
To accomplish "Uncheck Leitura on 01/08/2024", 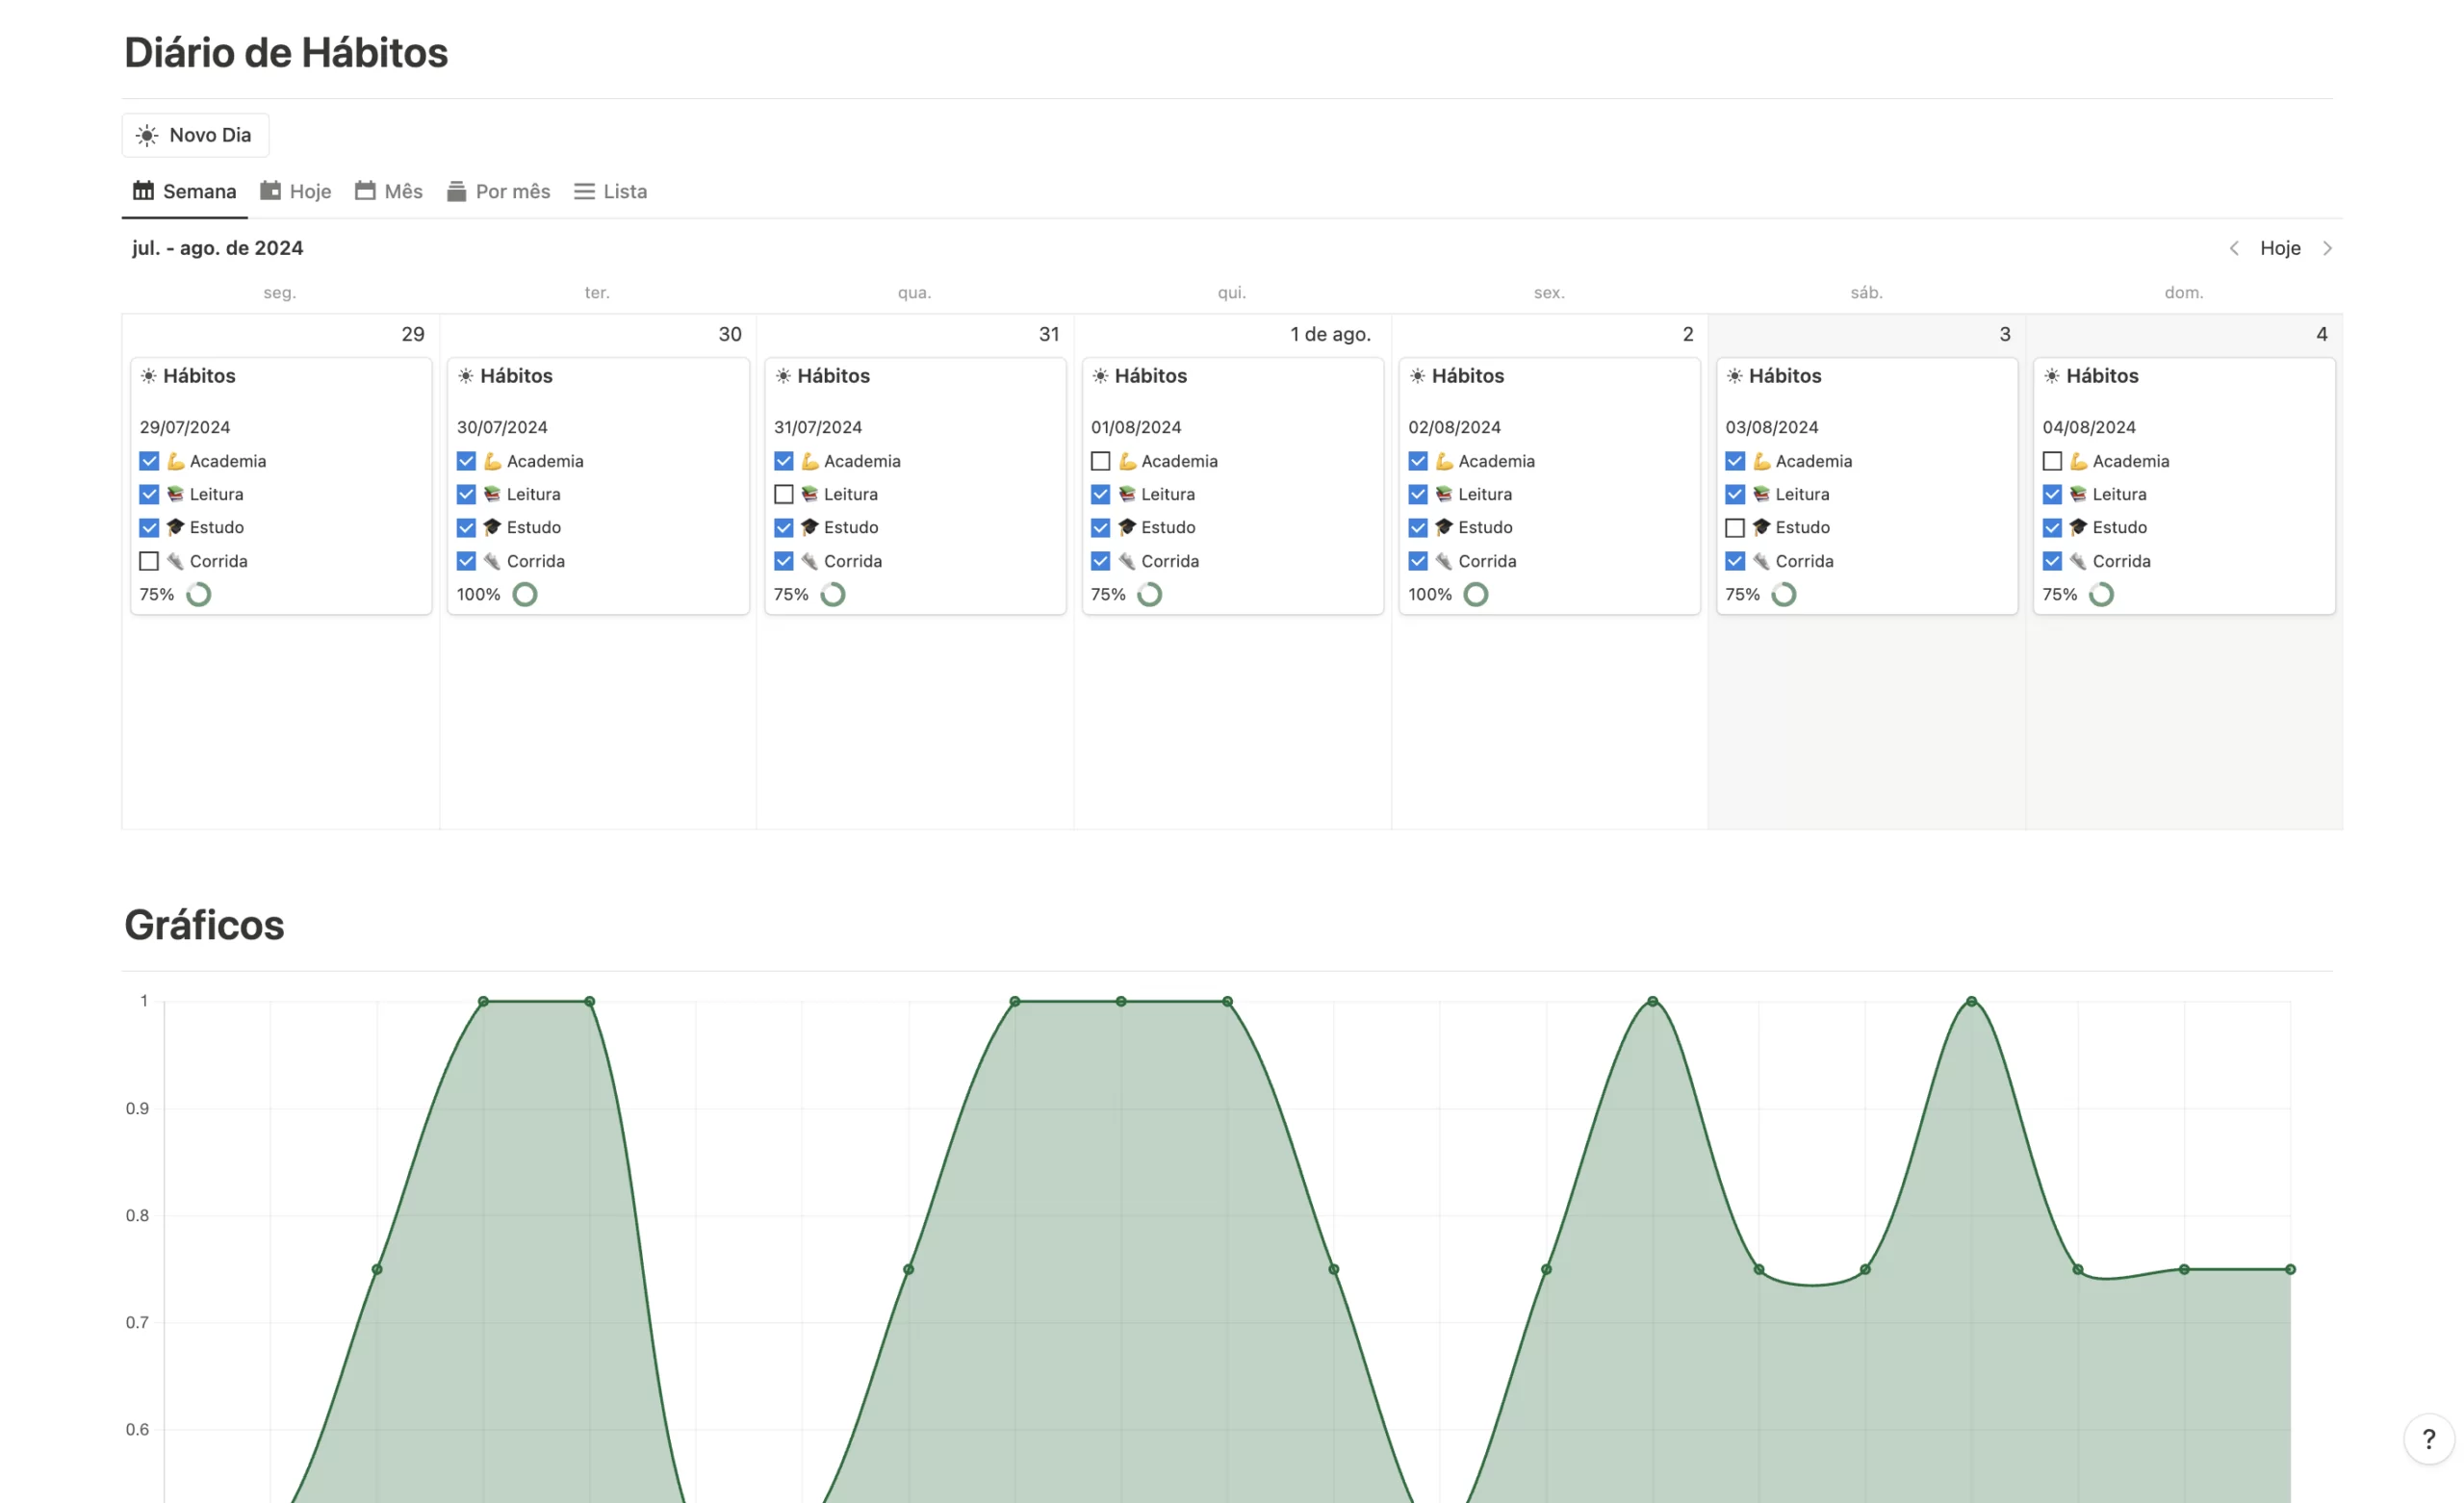I will [x=1101, y=494].
